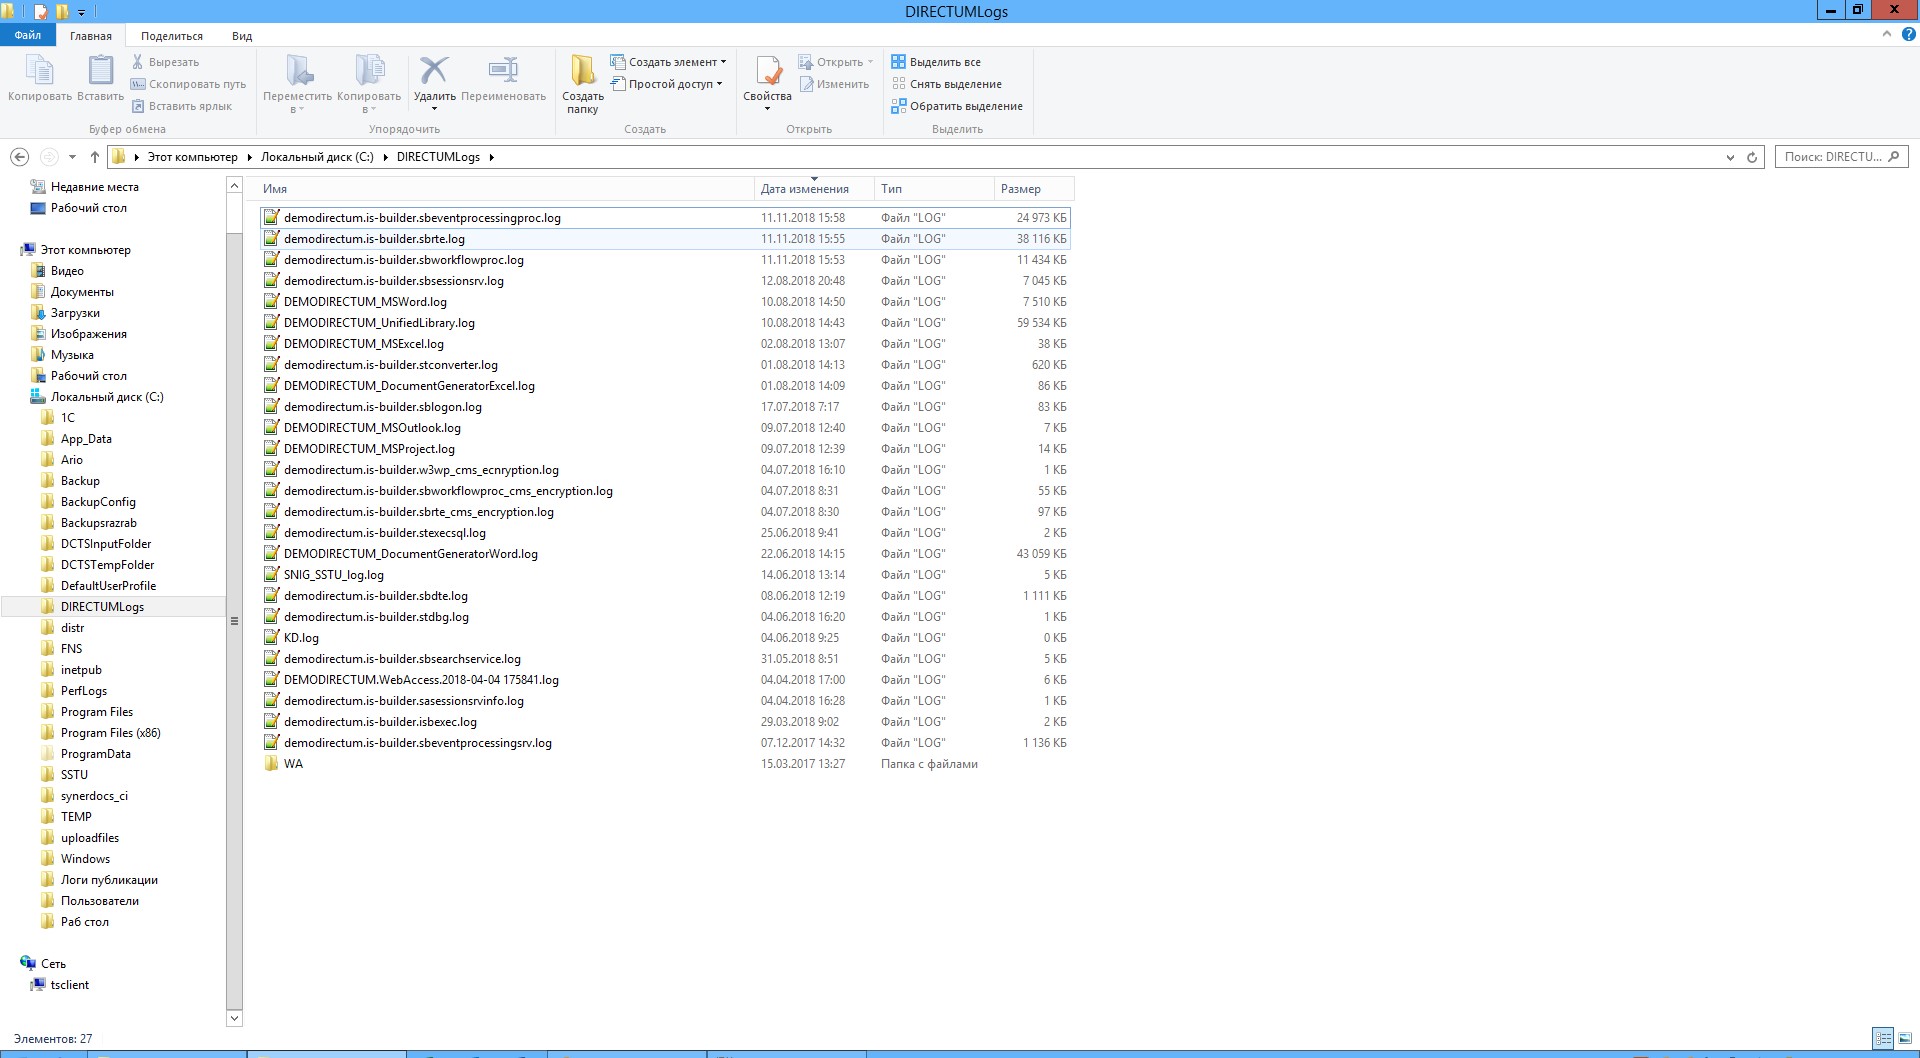Viewport: 1920px width, 1058px height.
Task: Expand the Properties (Свойства) dropdown arrow
Action: tap(768, 109)
